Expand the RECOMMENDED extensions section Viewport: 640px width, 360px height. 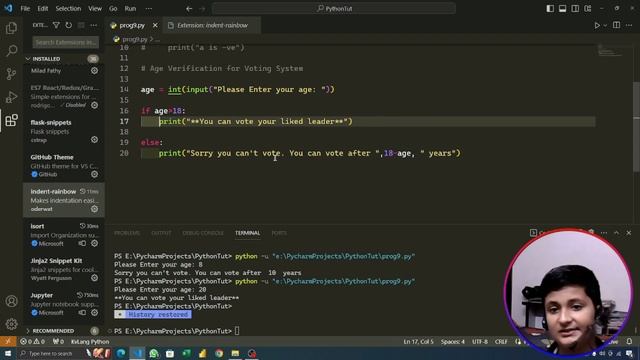point(64,331)
